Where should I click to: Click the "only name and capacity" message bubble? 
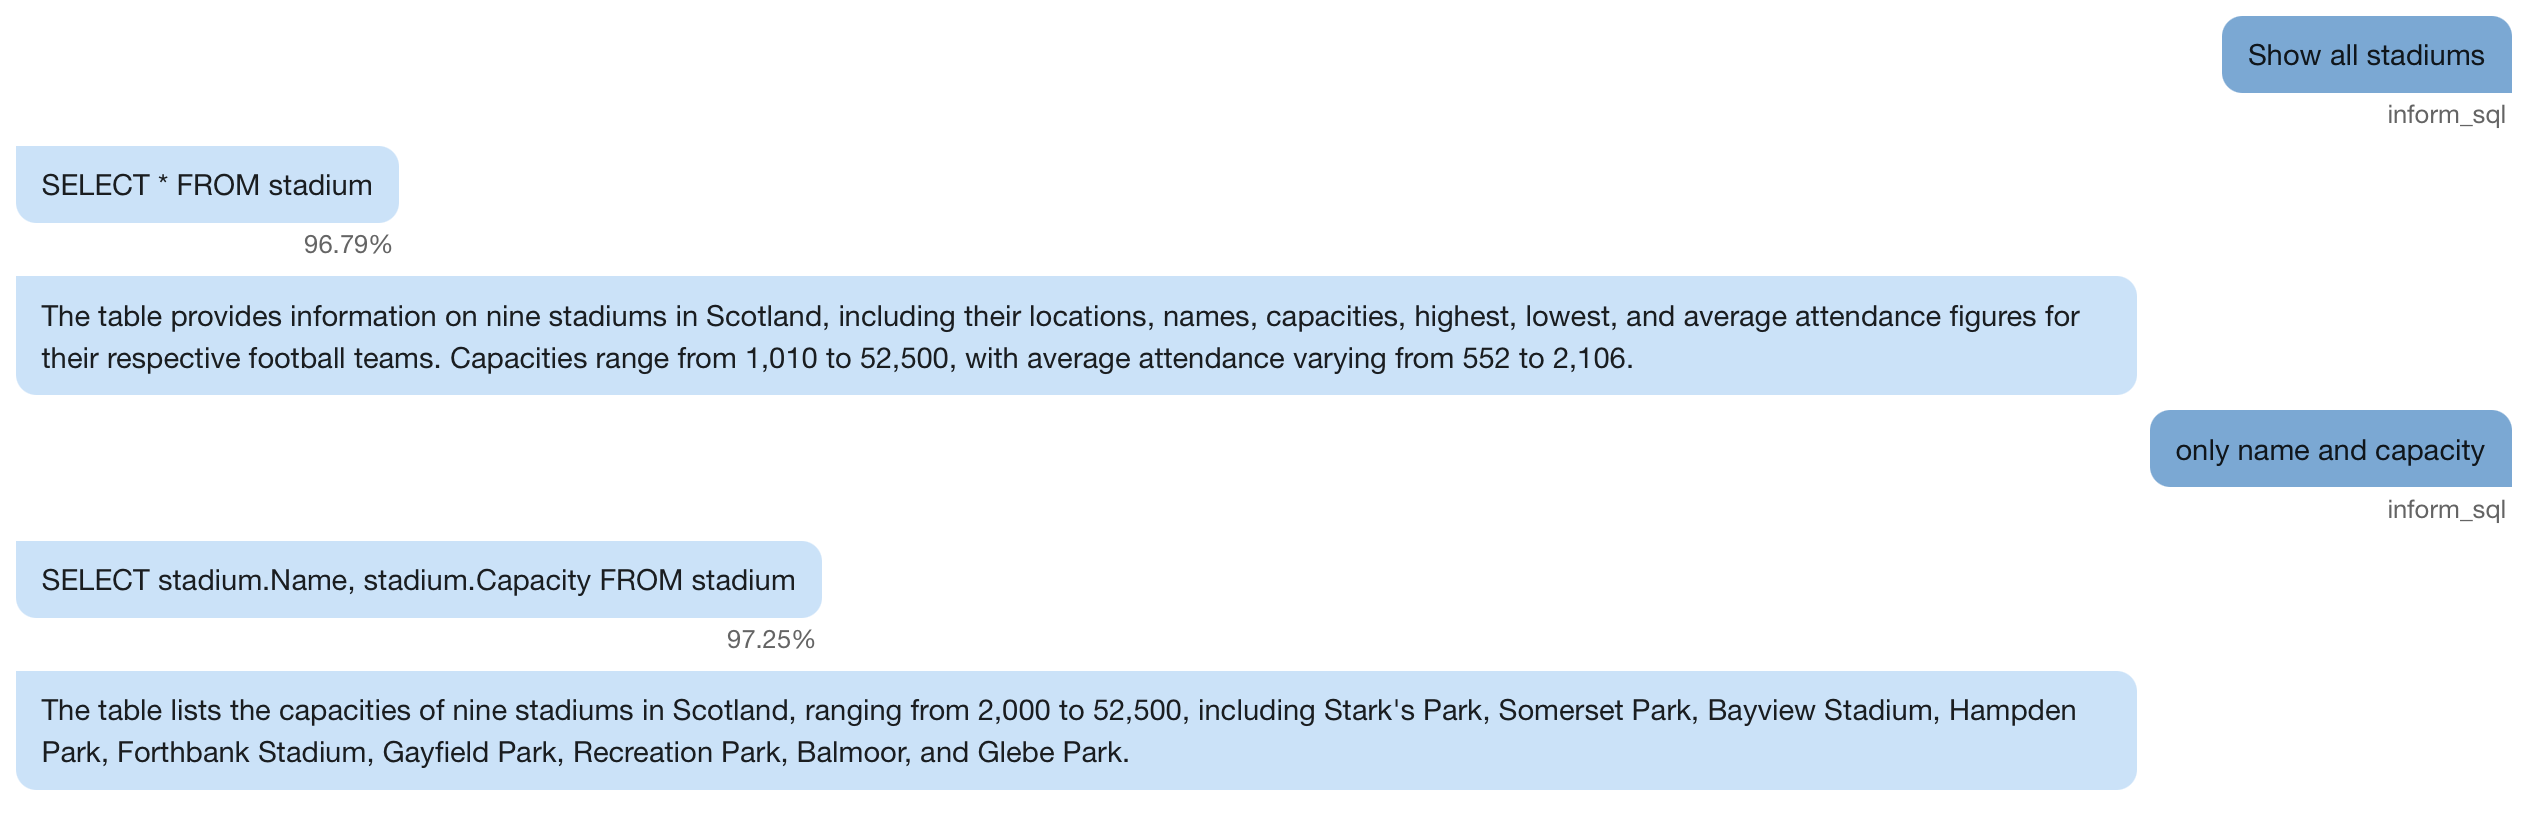point(2330,449)
